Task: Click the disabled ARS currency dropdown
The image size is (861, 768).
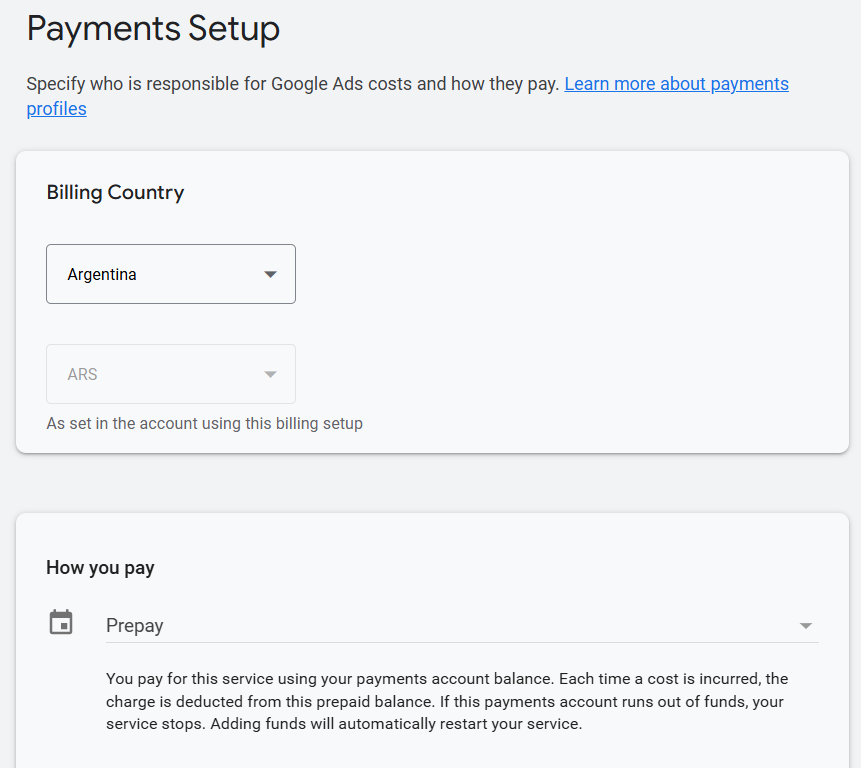Action: click(170, 374)
